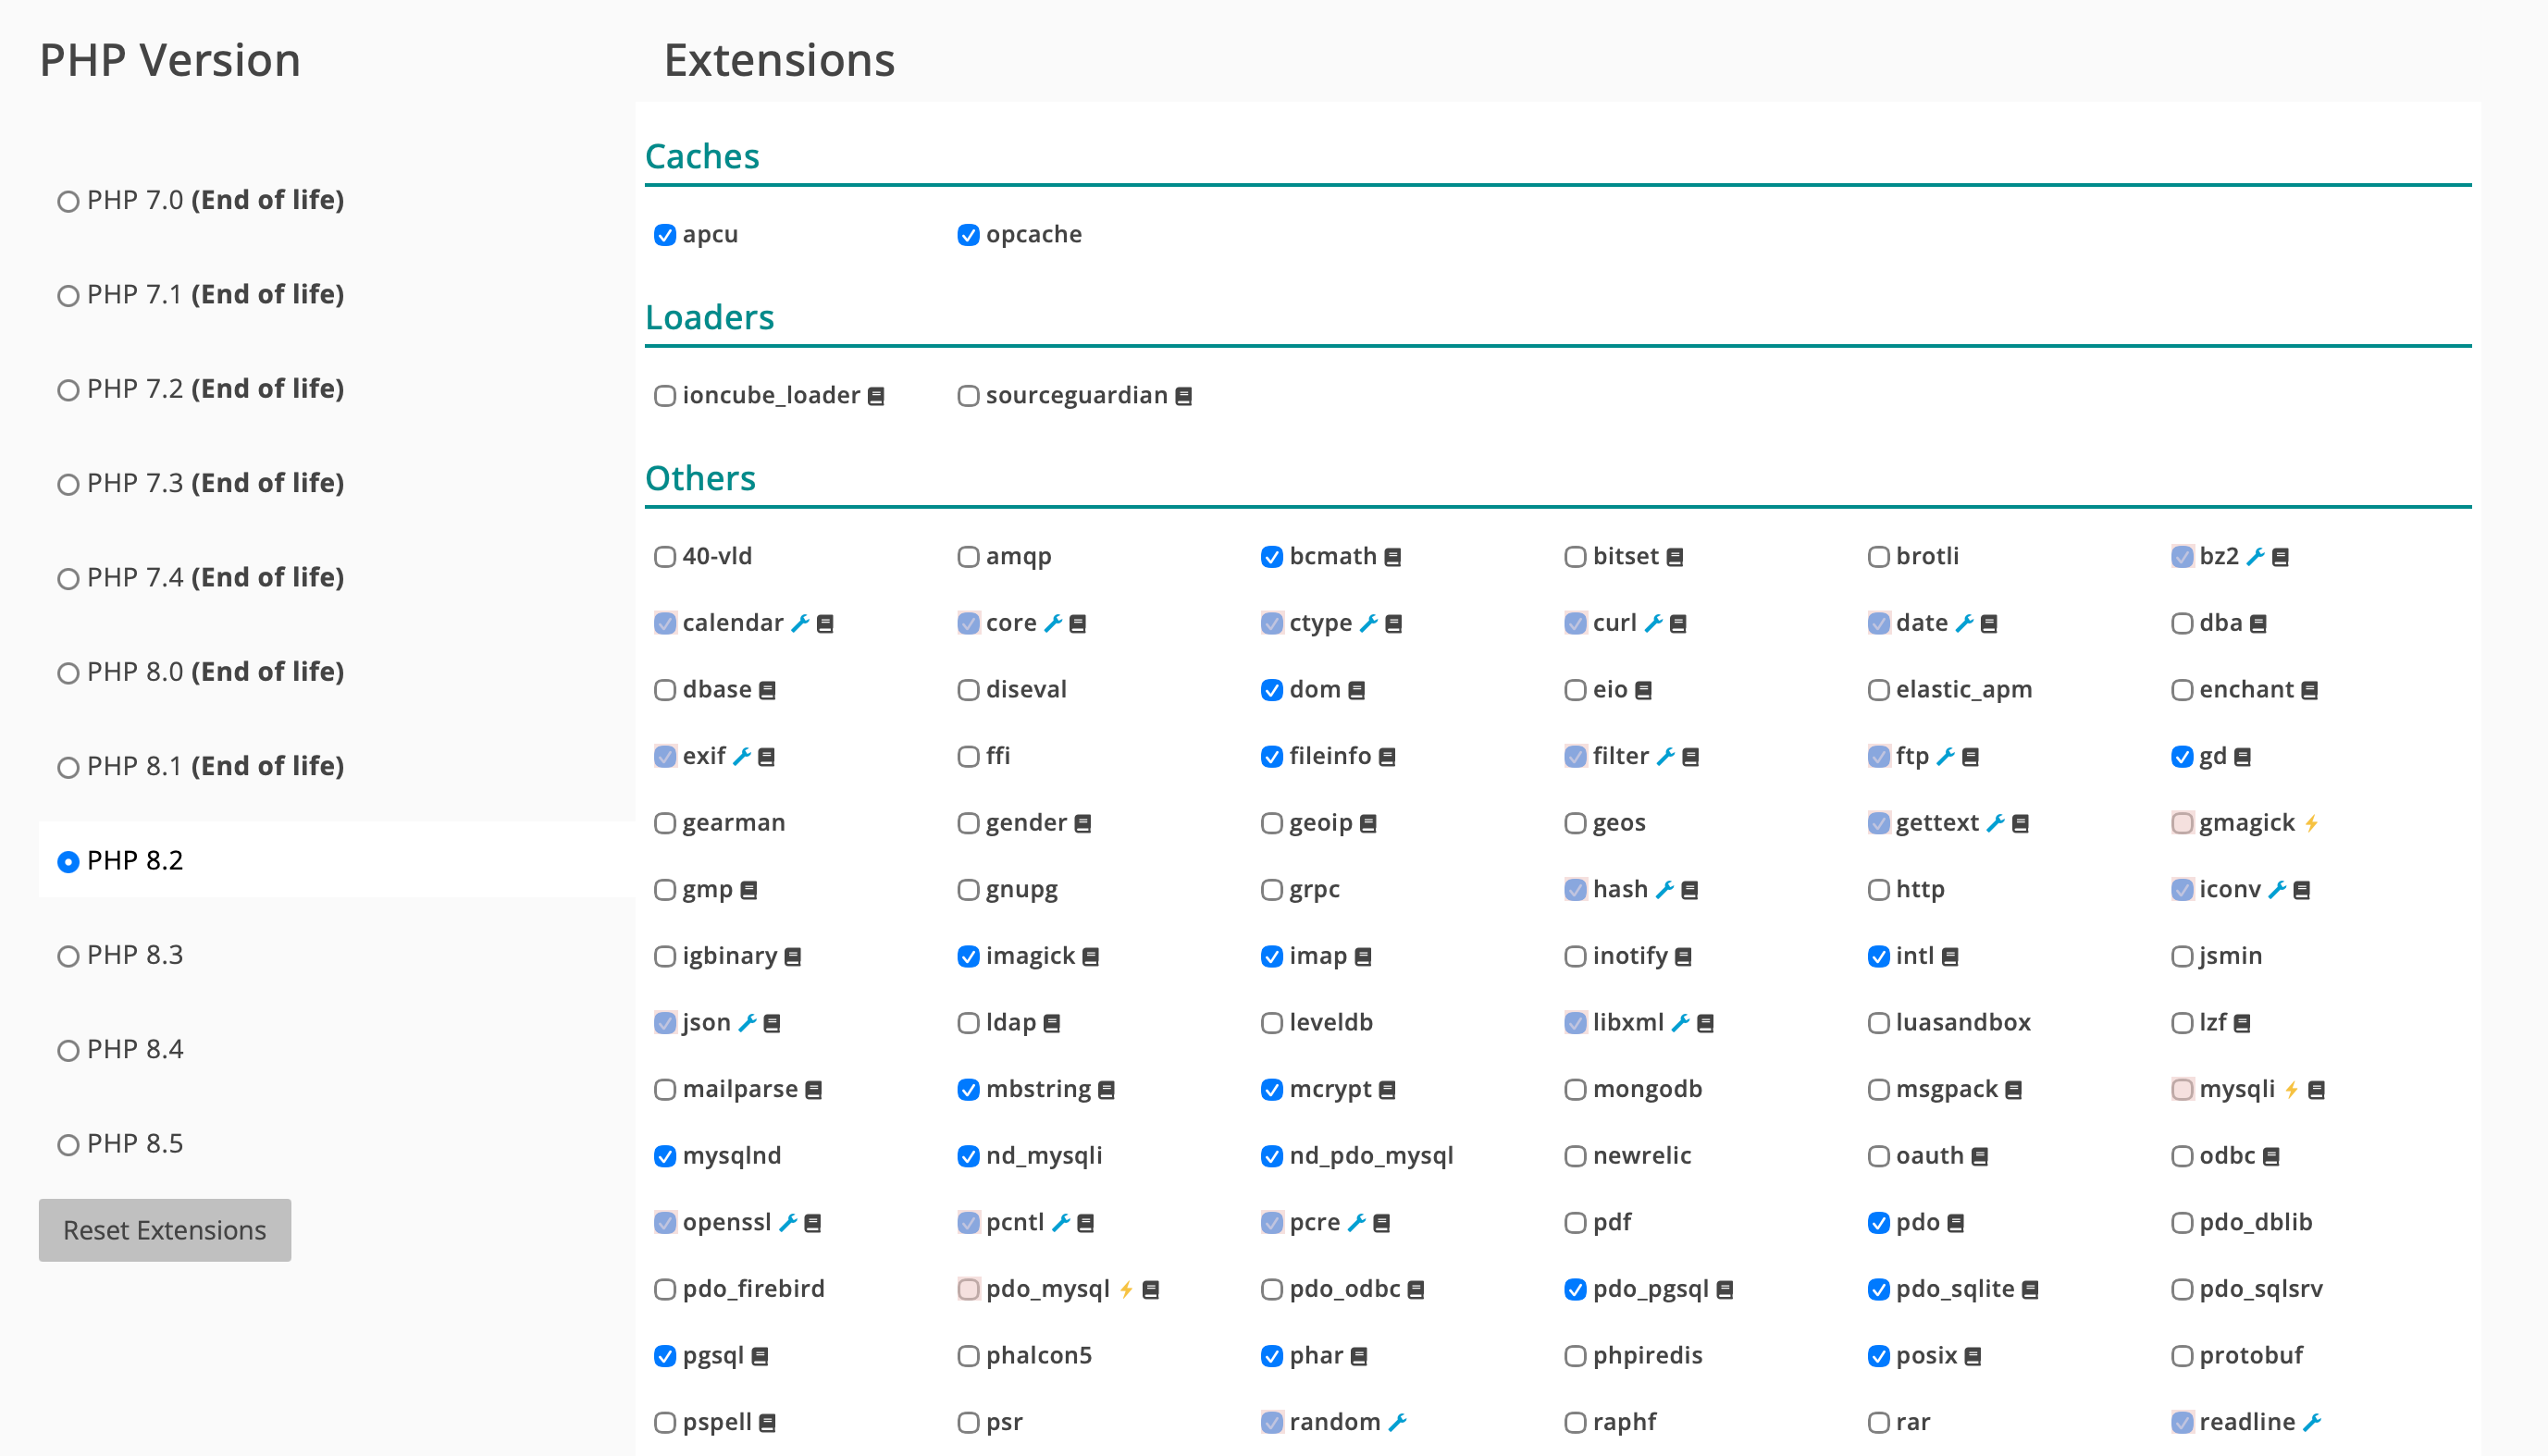This screenshot has height=1456, width=2548.
Task: Click the lightning bolt icon beside gmagick
Action: coord(2311,824)
